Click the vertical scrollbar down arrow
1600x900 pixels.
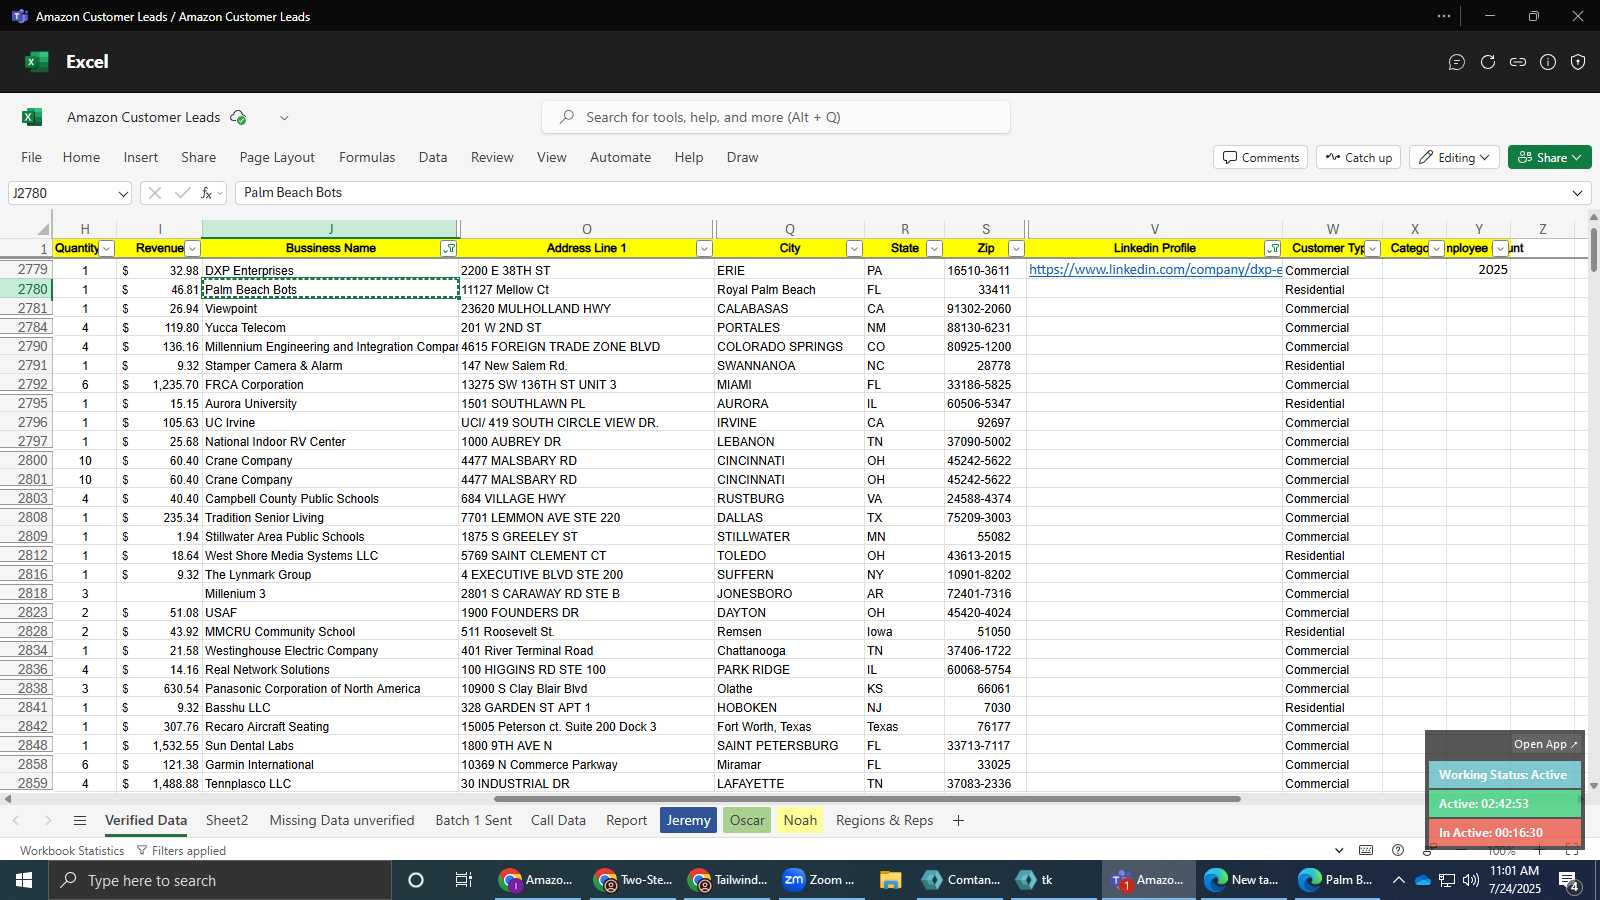(1593, 786)
